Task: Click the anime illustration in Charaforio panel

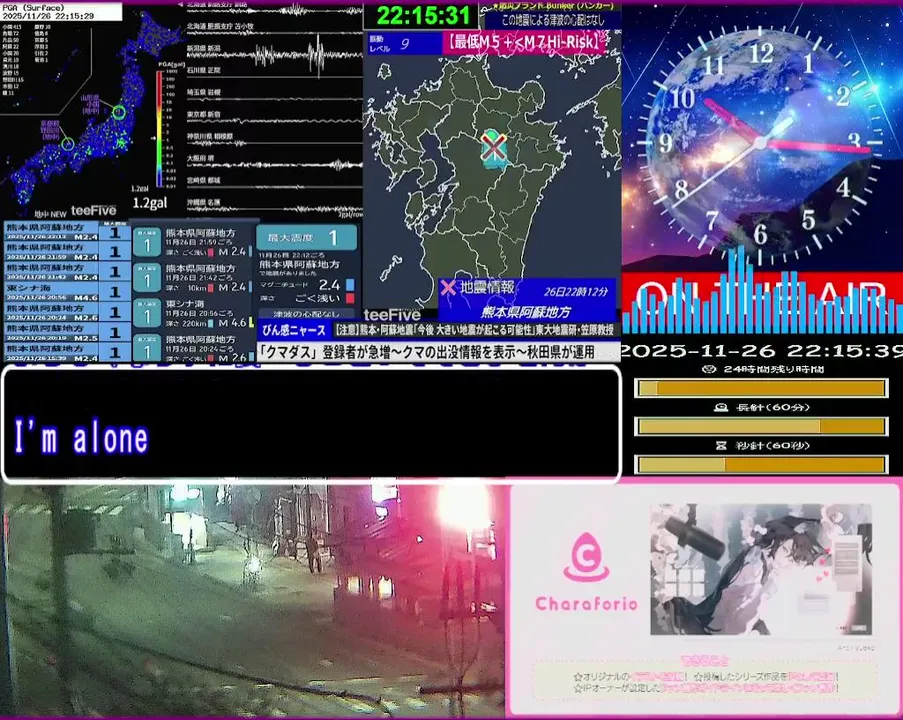Action: point(761,569)
